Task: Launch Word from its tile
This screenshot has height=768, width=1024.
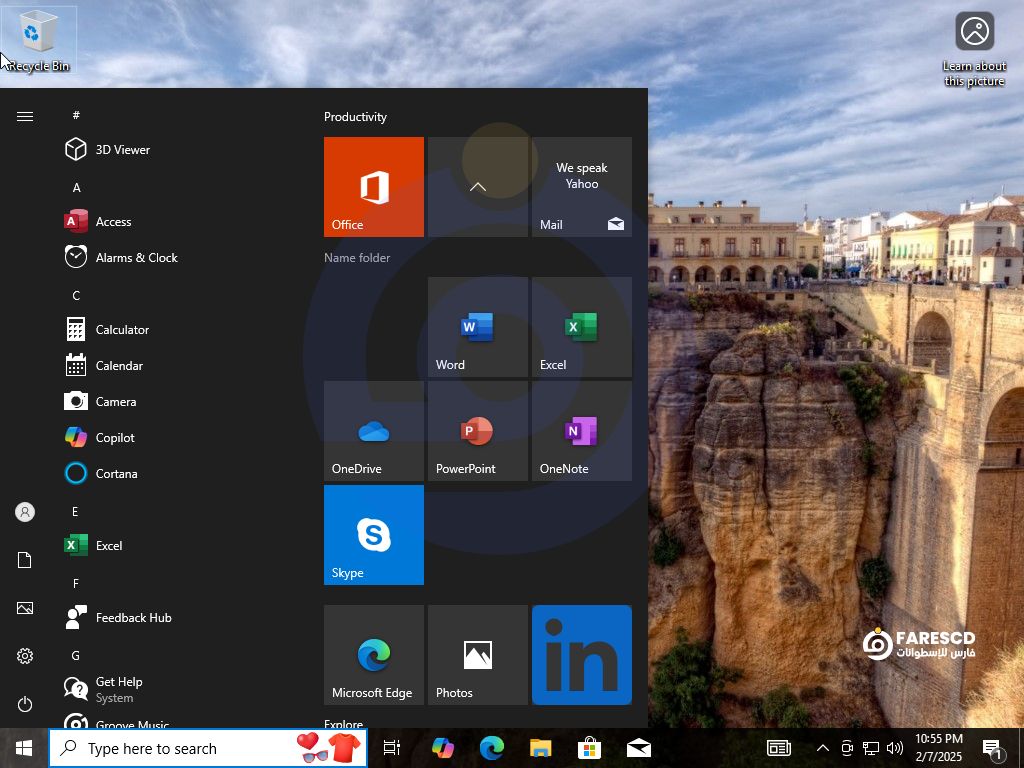Action: click(x=478, y=327)
